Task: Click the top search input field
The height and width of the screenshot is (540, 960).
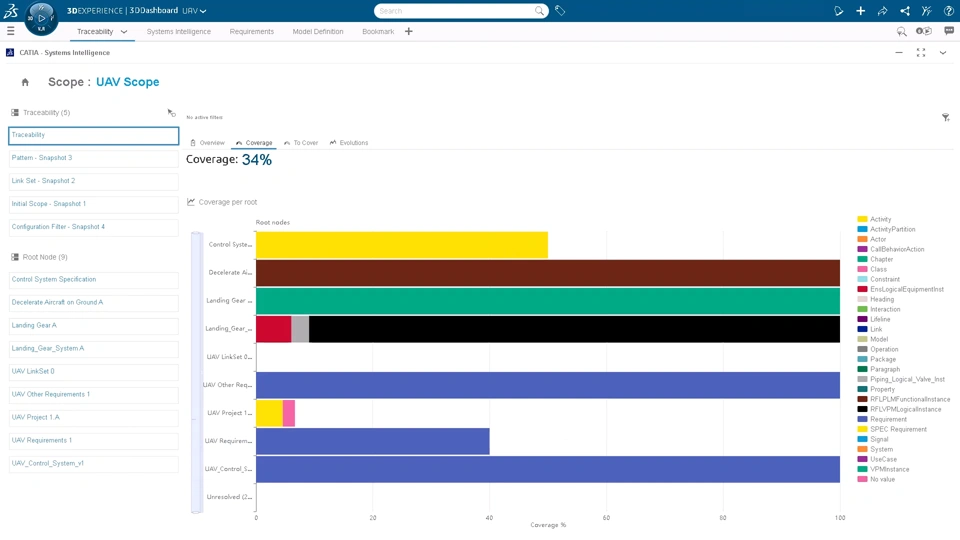Action: click(456, 10)
